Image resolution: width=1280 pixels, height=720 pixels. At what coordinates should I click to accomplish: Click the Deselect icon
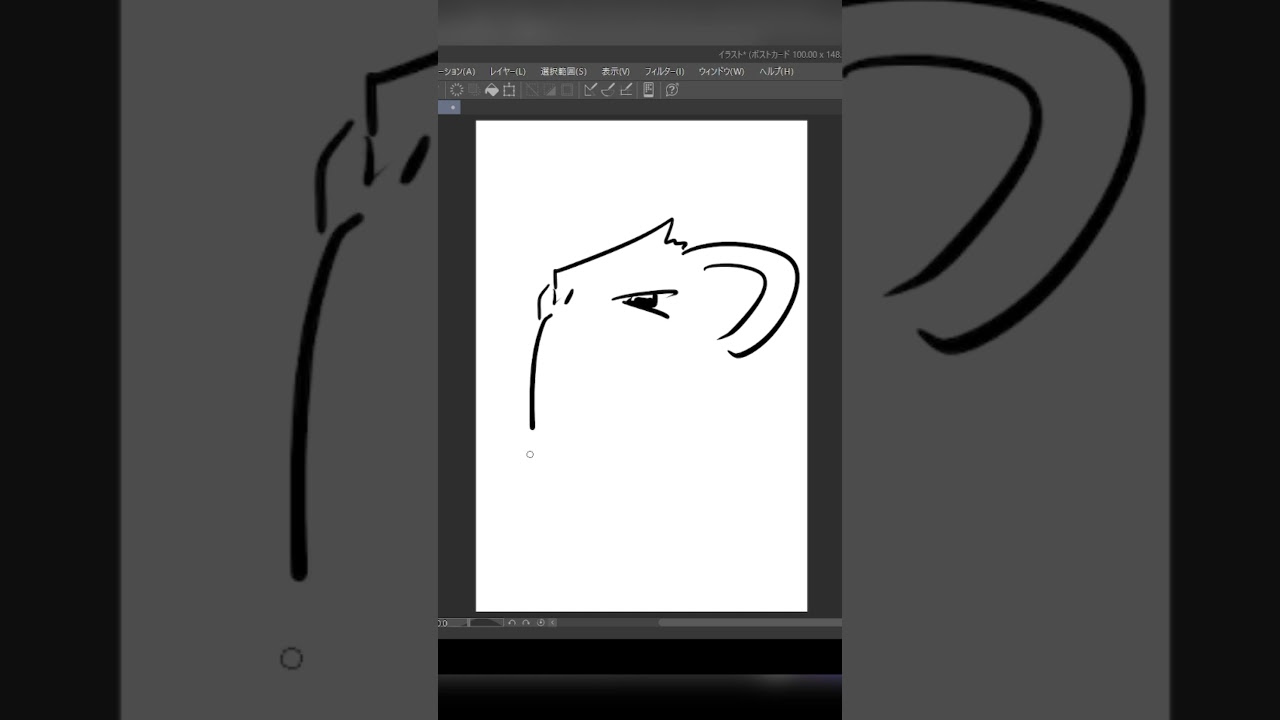532,90
